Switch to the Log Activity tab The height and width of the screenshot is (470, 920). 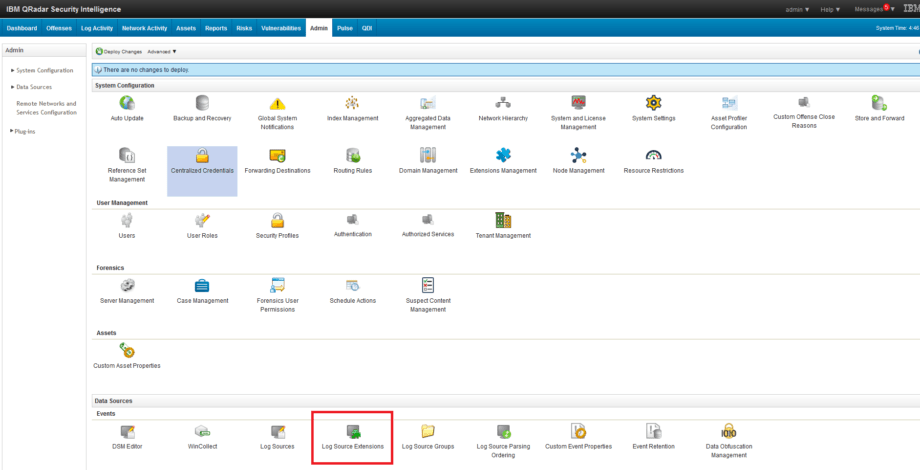pyautogui.click(x=96, y=28)
